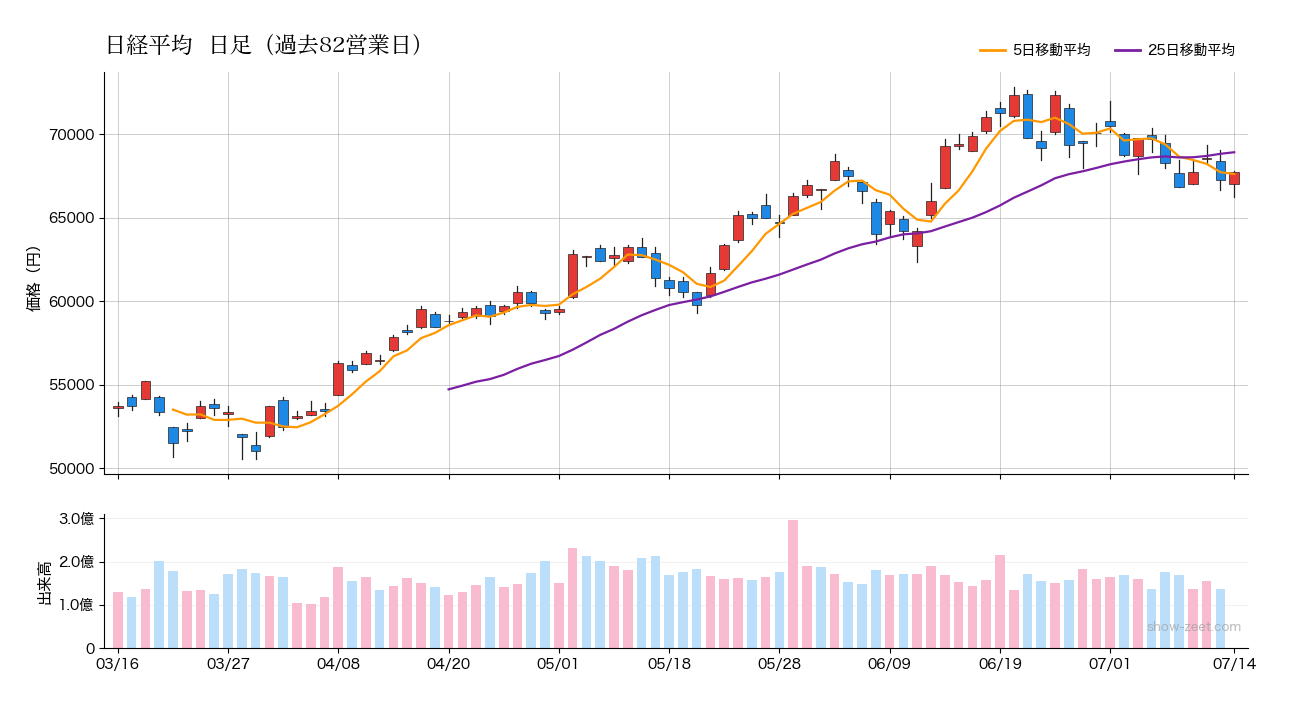This screenshot has width=1300, height=720.
Task: Click the 65000 price axis label
Action: [73, 218]
